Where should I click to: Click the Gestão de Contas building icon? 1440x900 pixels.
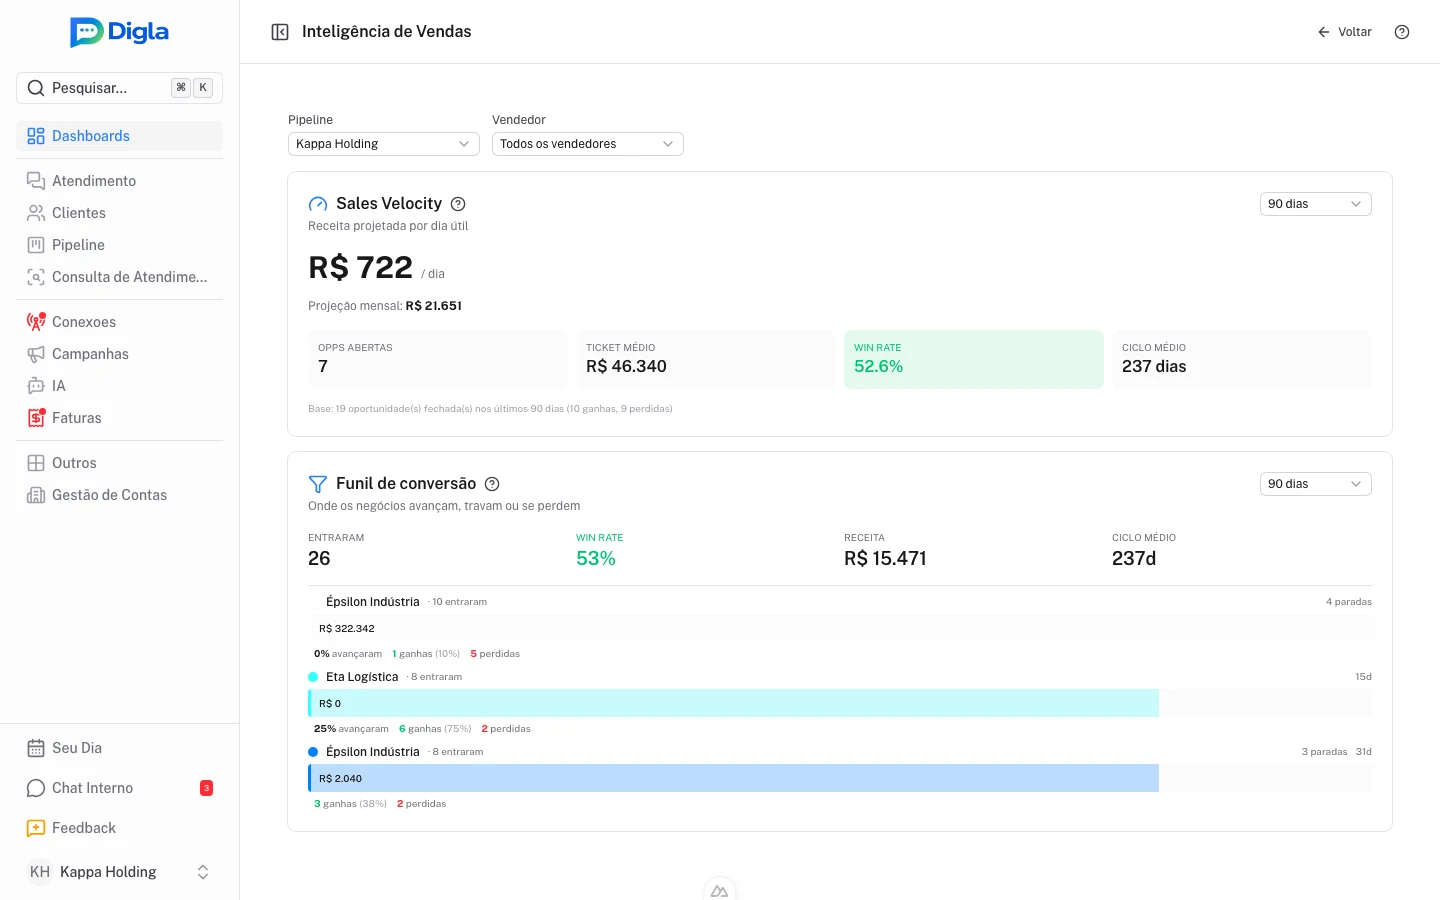(36, 495)
